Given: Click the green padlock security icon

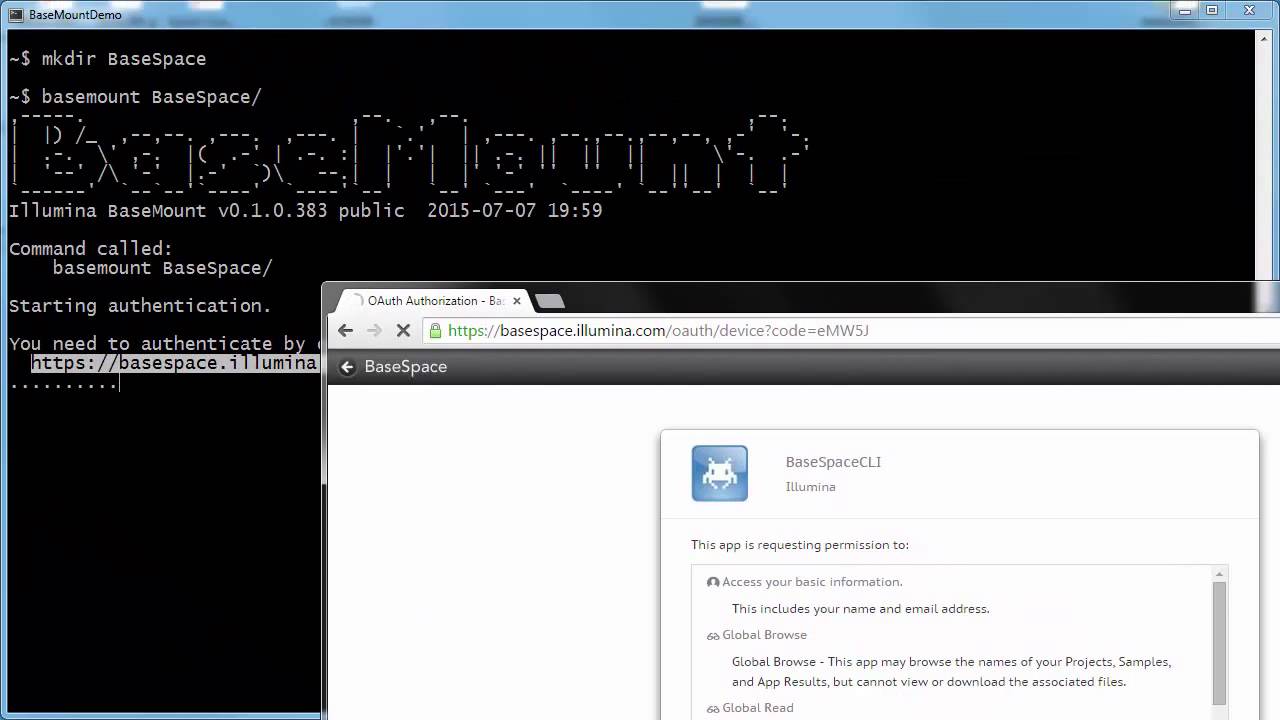Looking at the screenshot, I should [x=436, y=331].
